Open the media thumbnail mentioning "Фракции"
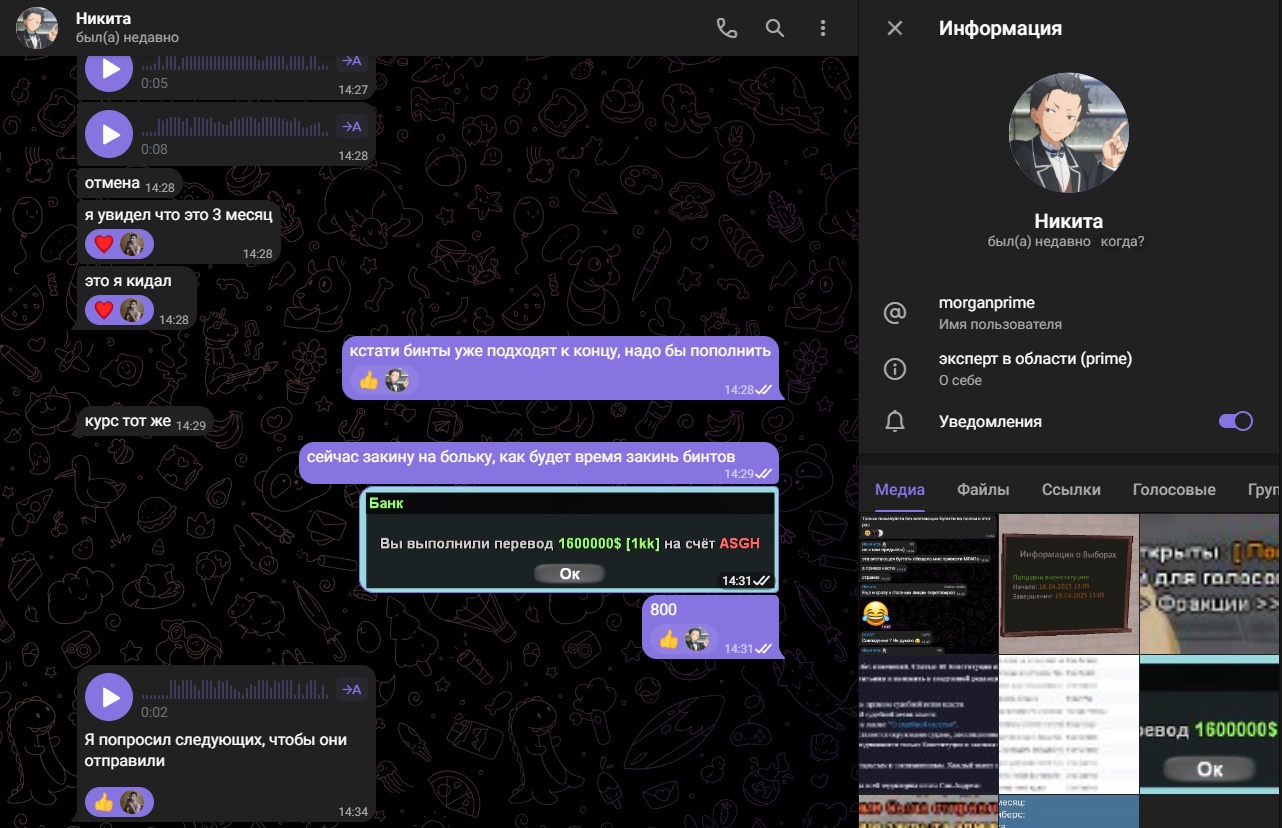This screenshot has width=1282, height=828. pyautogui.click(x=1211, y=583)
